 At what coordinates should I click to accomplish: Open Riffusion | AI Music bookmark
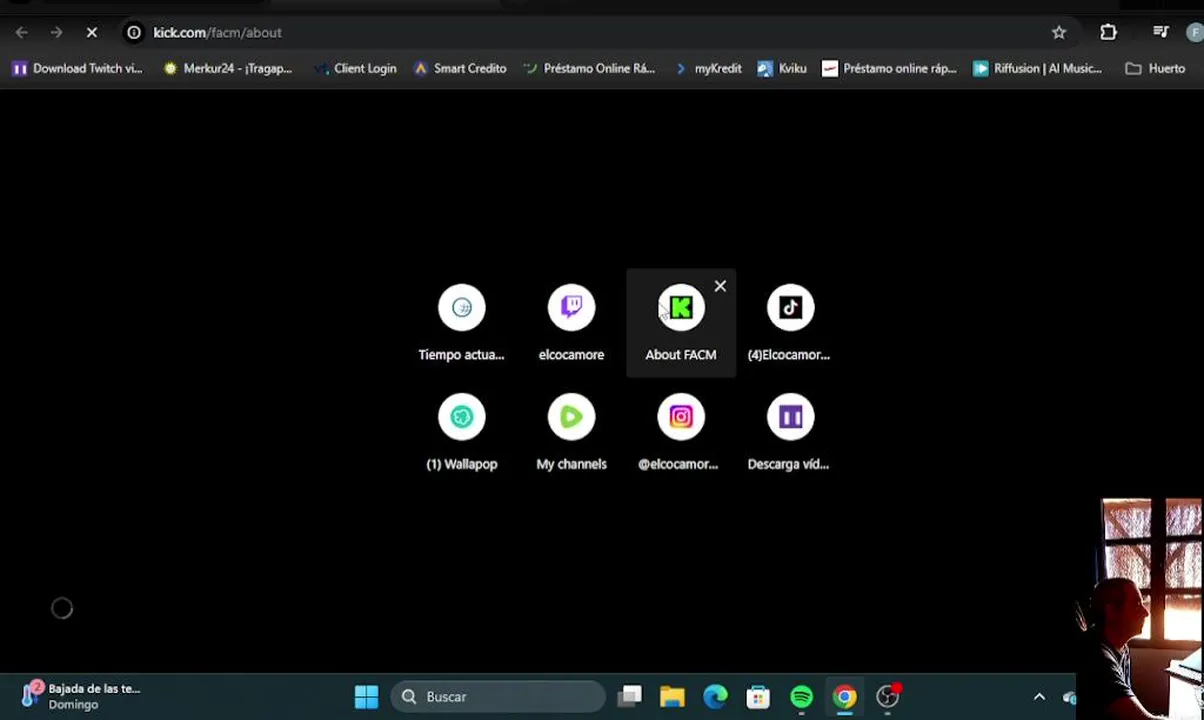pyautogui.click(x=1037, y=69)
